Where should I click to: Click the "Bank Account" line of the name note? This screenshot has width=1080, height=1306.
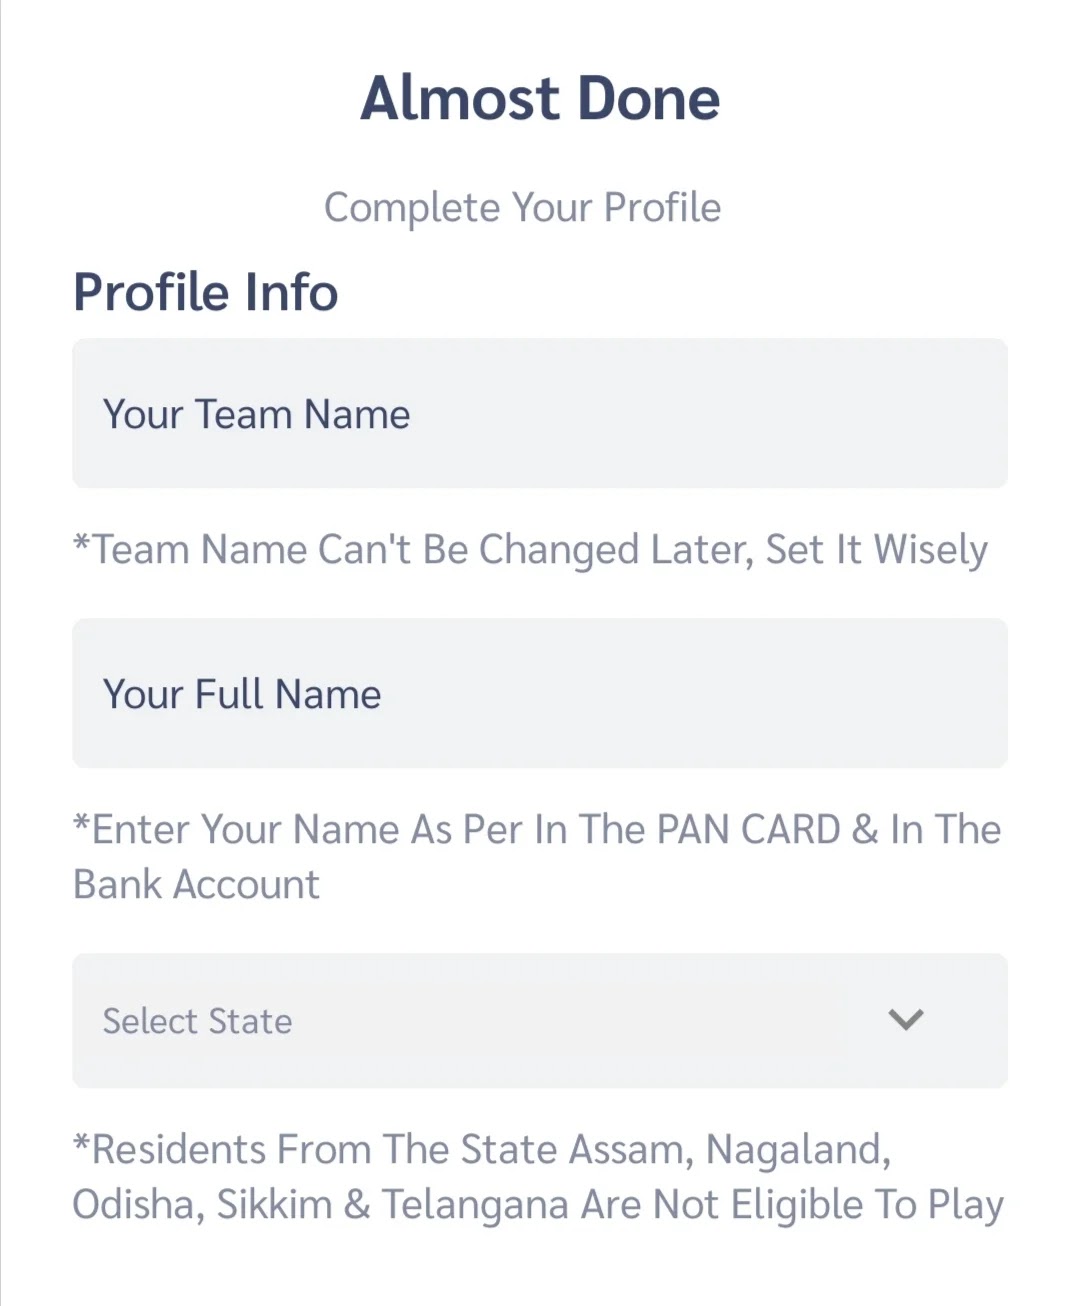pyautogui.click(x=197, y=885)
